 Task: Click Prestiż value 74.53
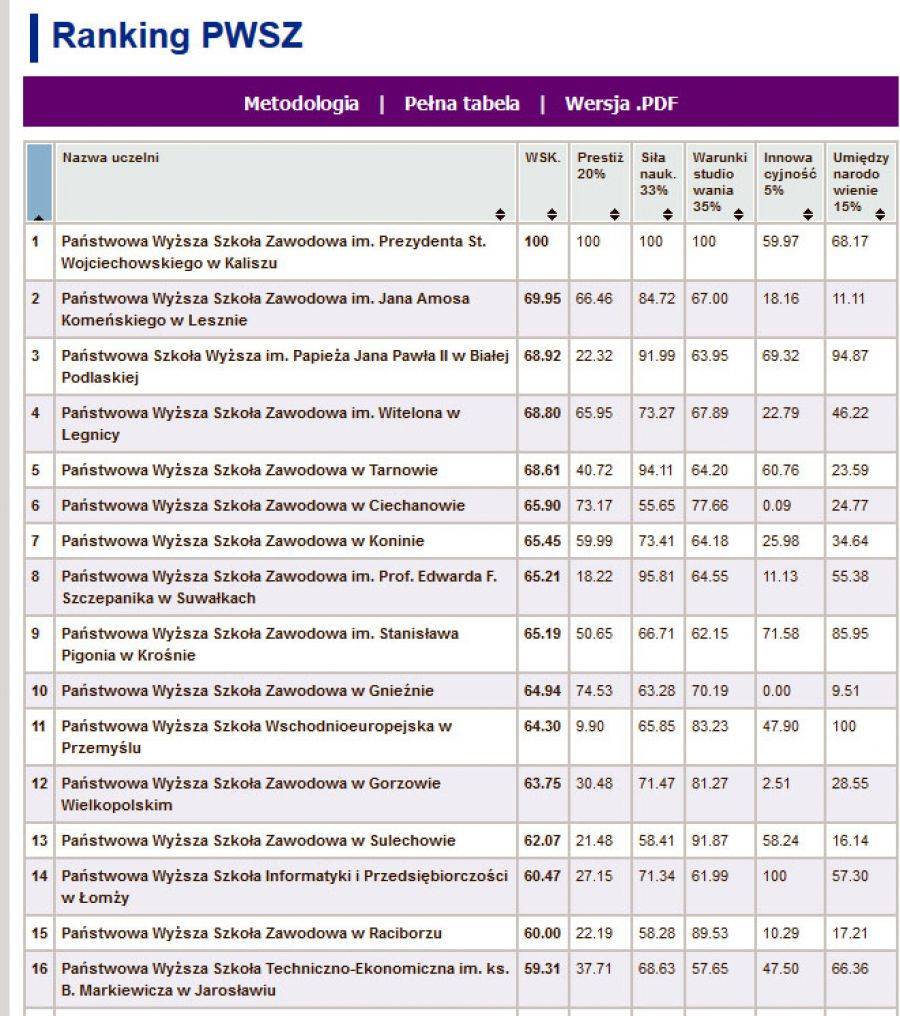(594, 691)
